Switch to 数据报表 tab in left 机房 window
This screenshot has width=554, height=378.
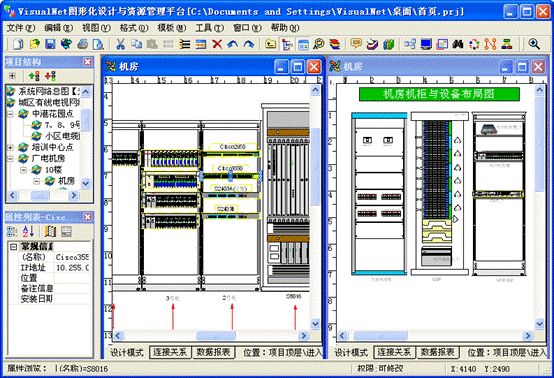[213, 353]
